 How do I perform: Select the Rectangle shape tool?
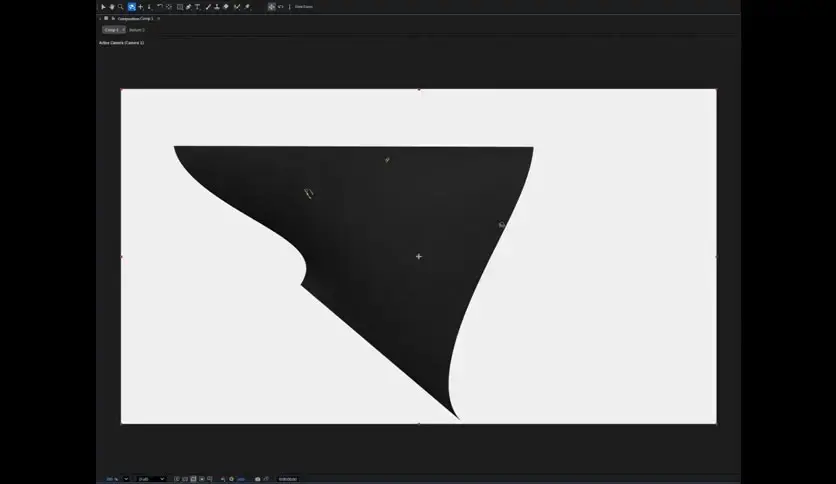180,7
